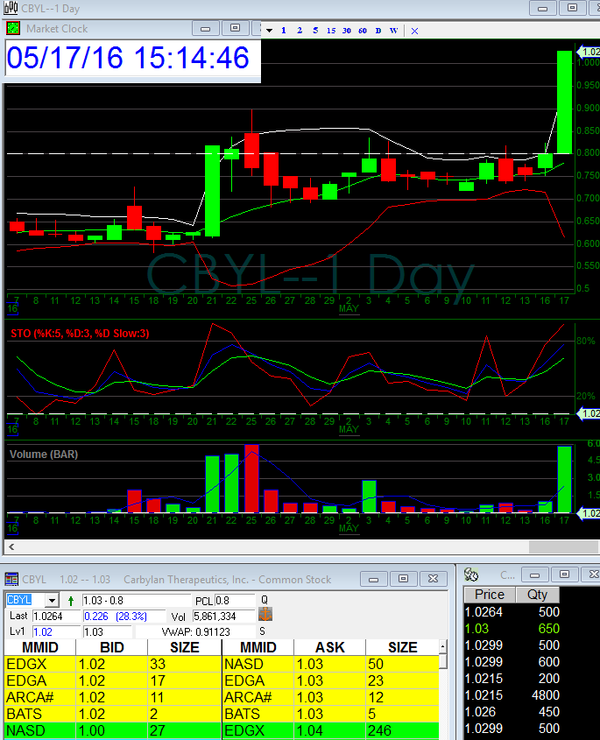Click the ASK column header
The width and height of the screenshot is (600, 740).
tap(330, 648)
